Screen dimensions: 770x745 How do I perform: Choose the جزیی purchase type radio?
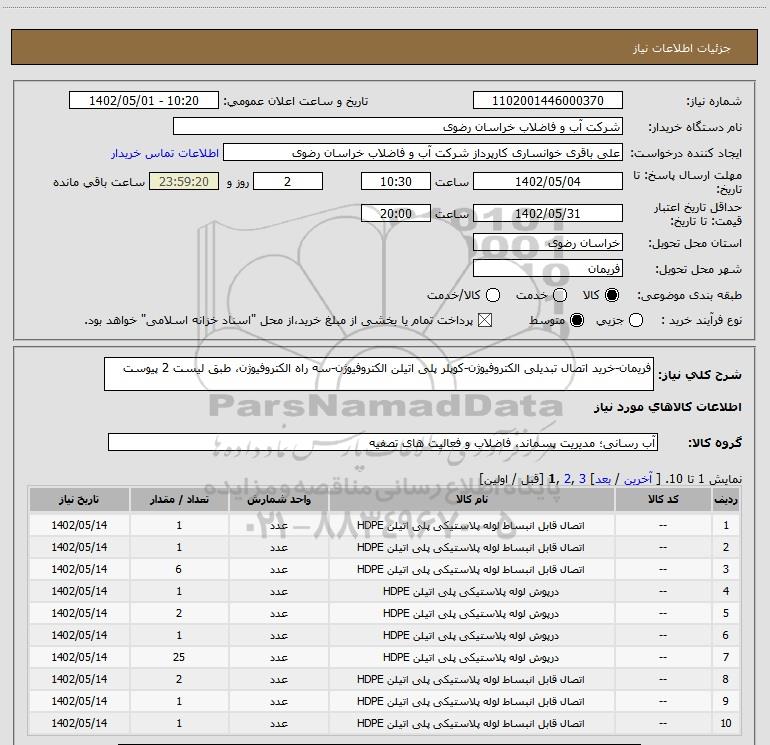636,320
